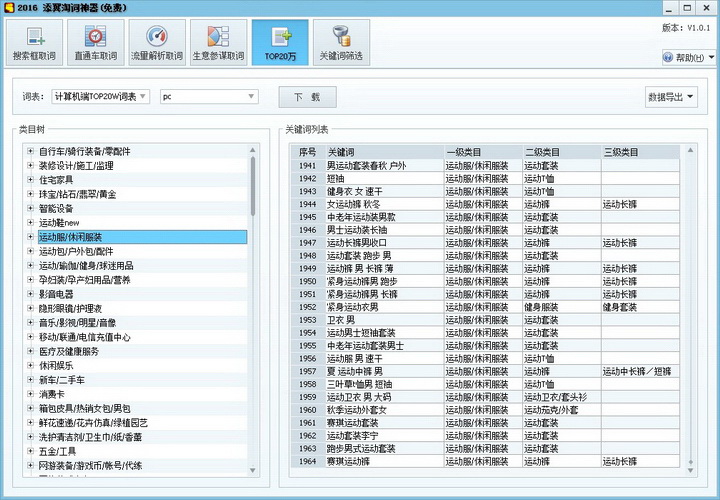Click keyword list scroll-up arrow
The width and height of the screenshot is (720, 500).
coord(690,150)
